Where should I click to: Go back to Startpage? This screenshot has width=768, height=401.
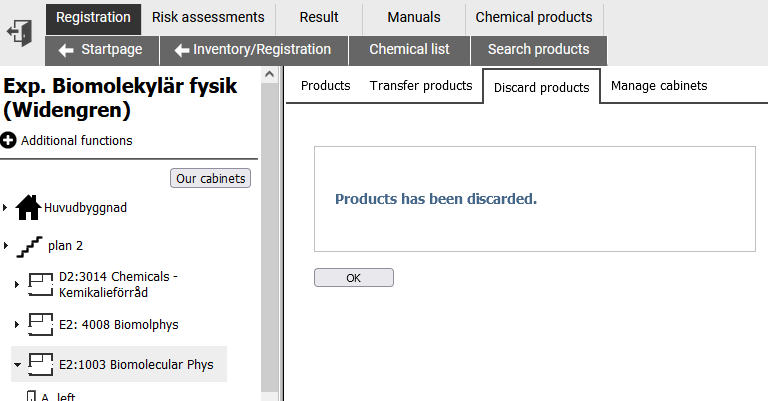click(x=101, y=49)
